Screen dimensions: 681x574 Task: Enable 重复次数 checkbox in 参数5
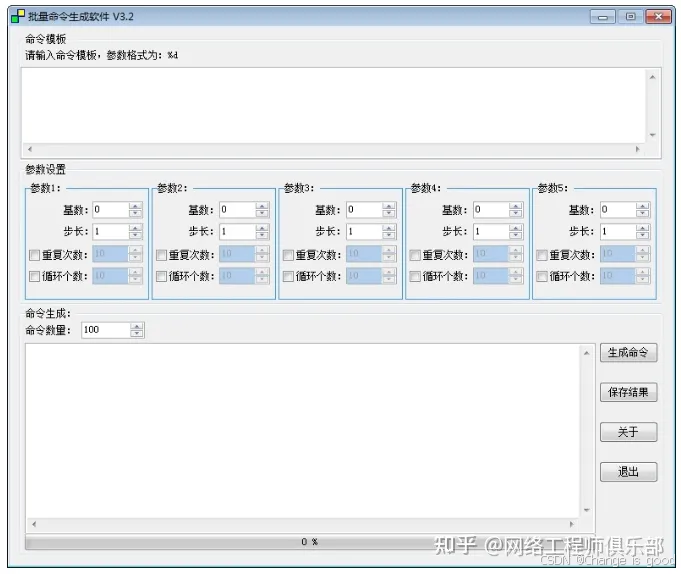tap(542, 255)
